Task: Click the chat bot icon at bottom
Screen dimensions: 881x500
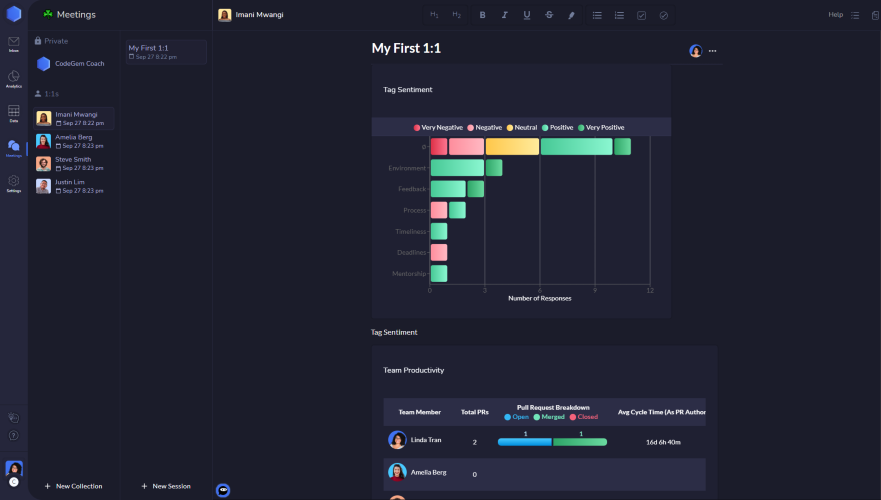Action: (x=223, y=490)
